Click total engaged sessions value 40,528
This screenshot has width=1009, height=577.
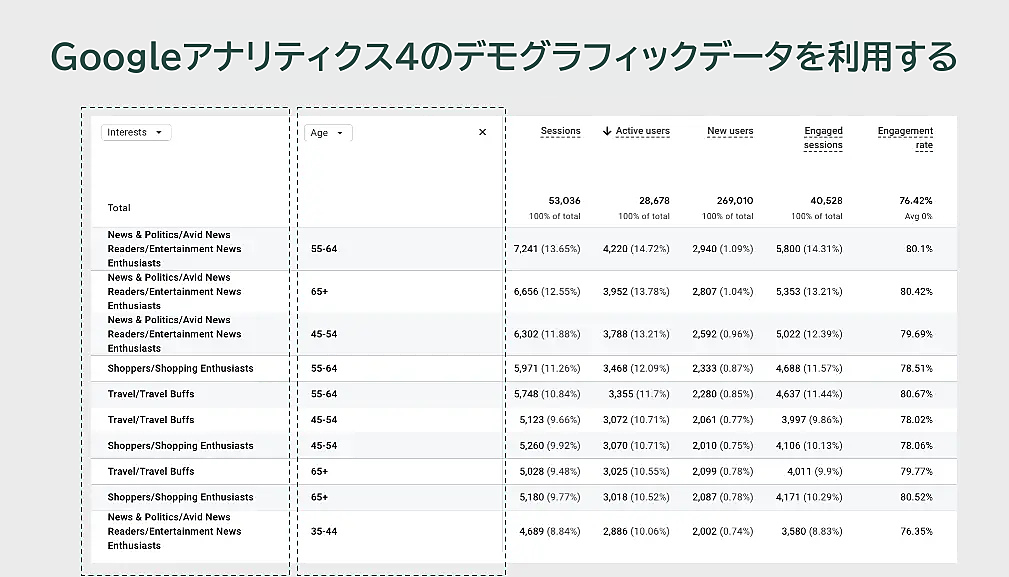point(826,201)
